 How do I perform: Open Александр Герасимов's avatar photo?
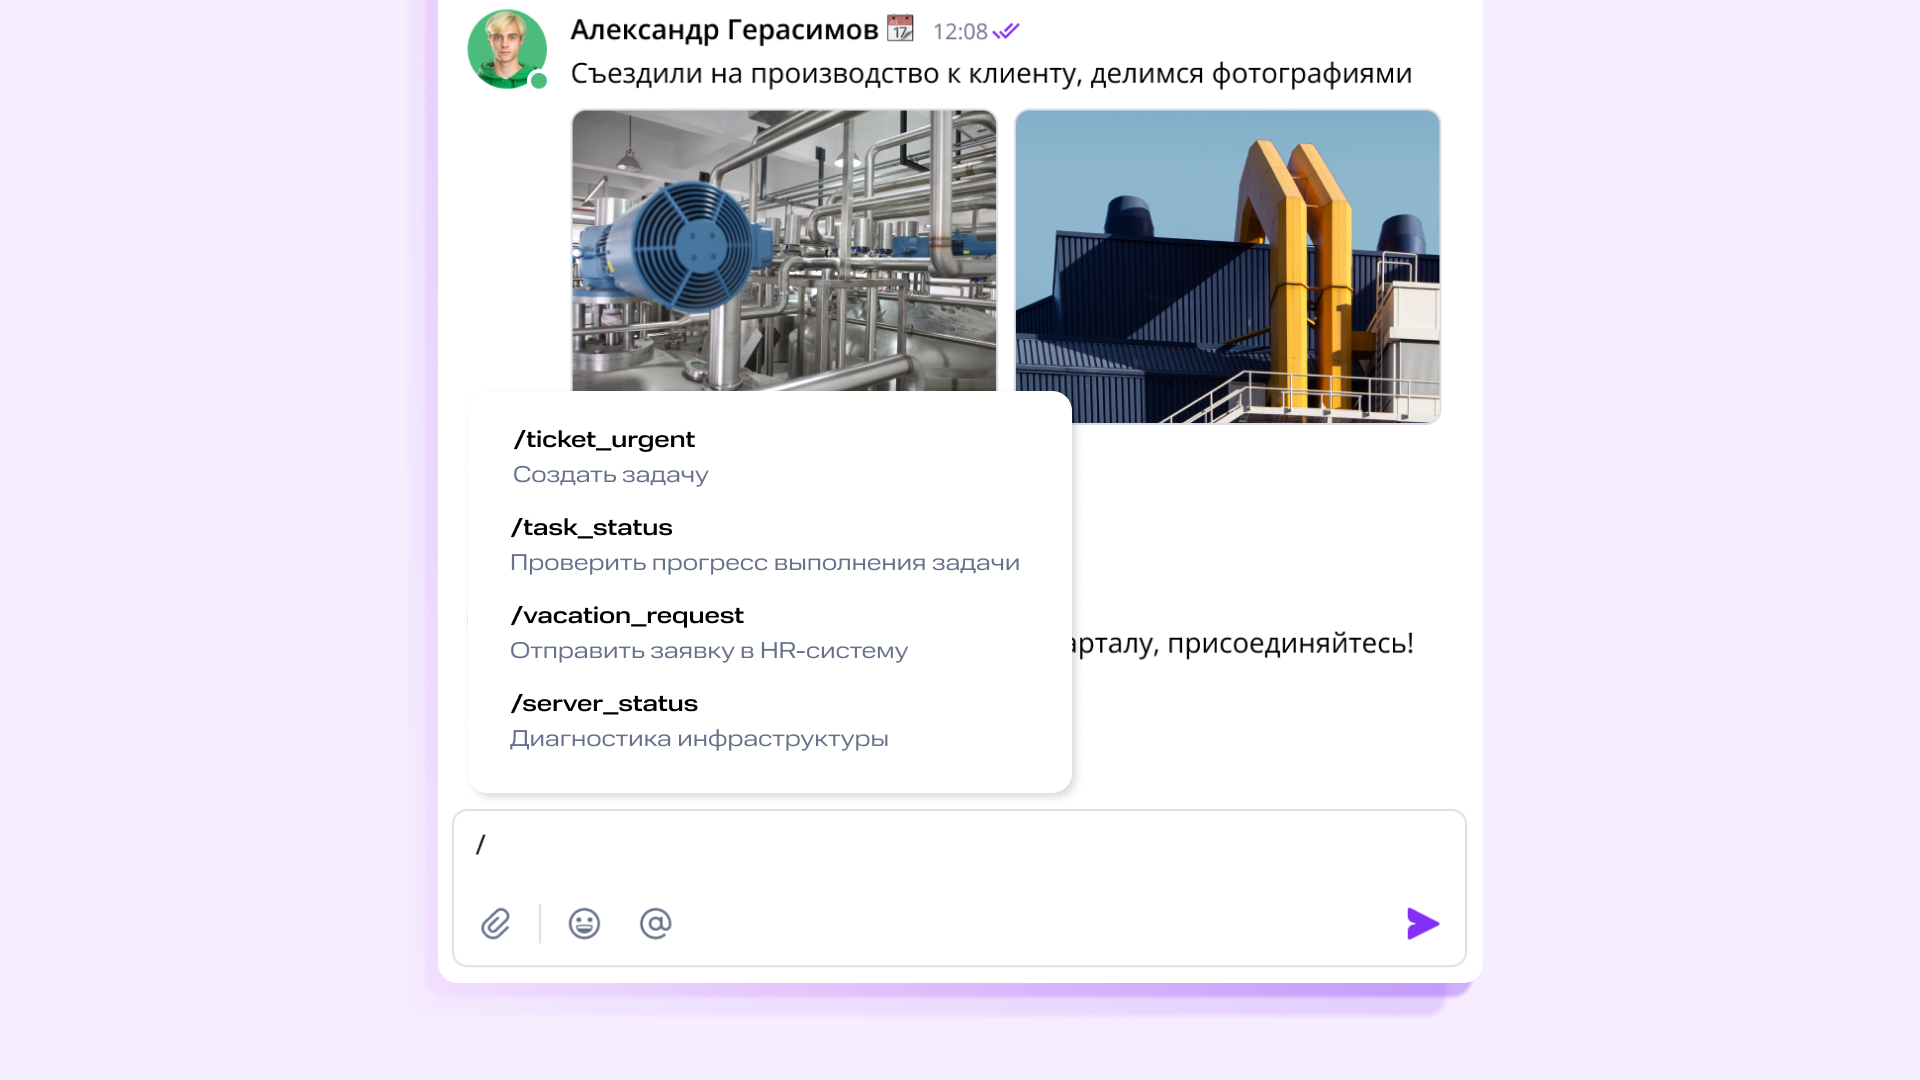coord(507,49)
